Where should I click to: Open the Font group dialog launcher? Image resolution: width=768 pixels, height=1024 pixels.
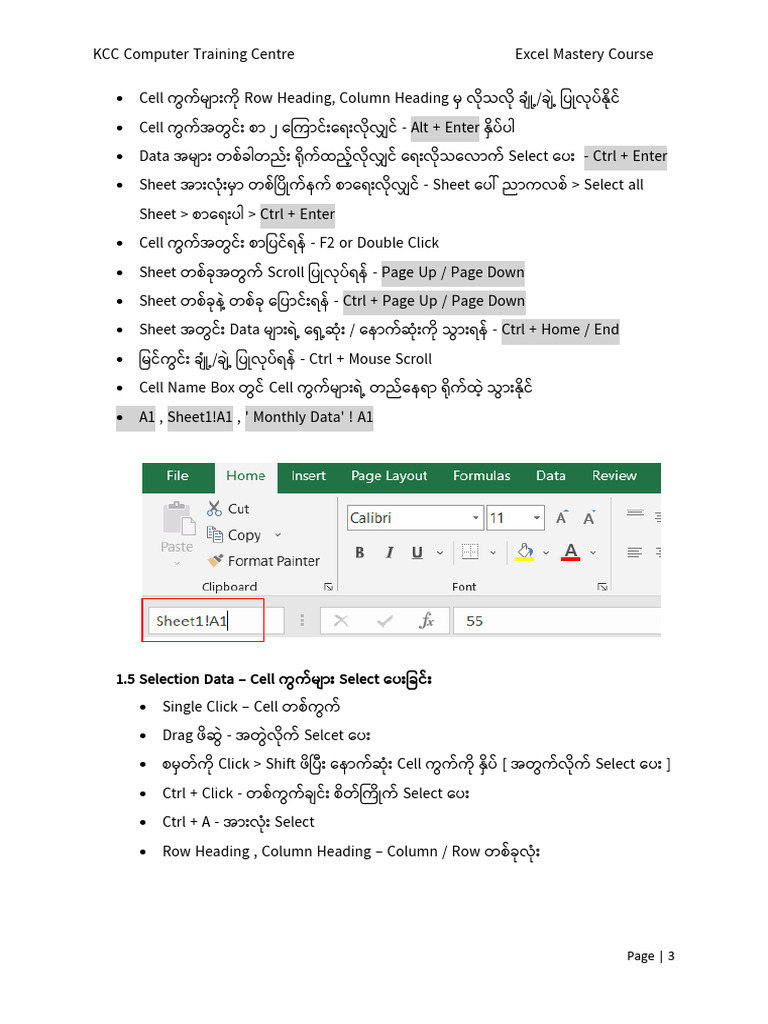point(602,587)
